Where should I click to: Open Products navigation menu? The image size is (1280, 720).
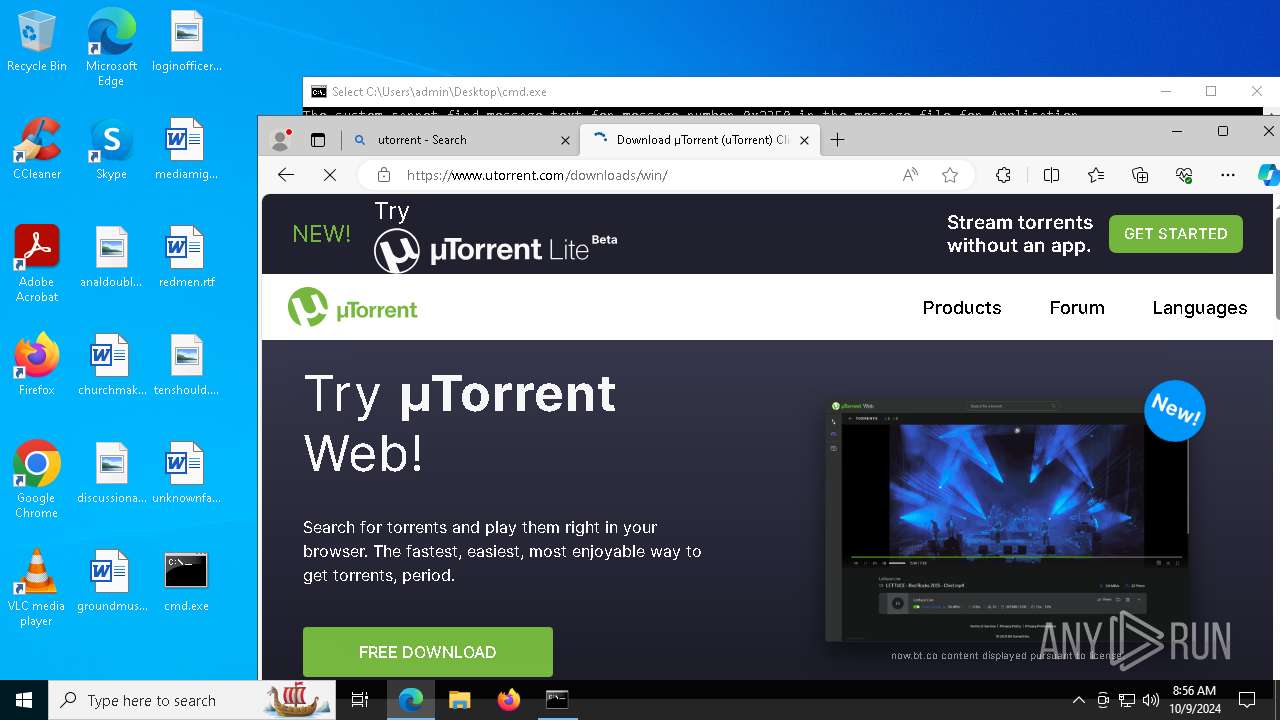[x=962, y=308]
